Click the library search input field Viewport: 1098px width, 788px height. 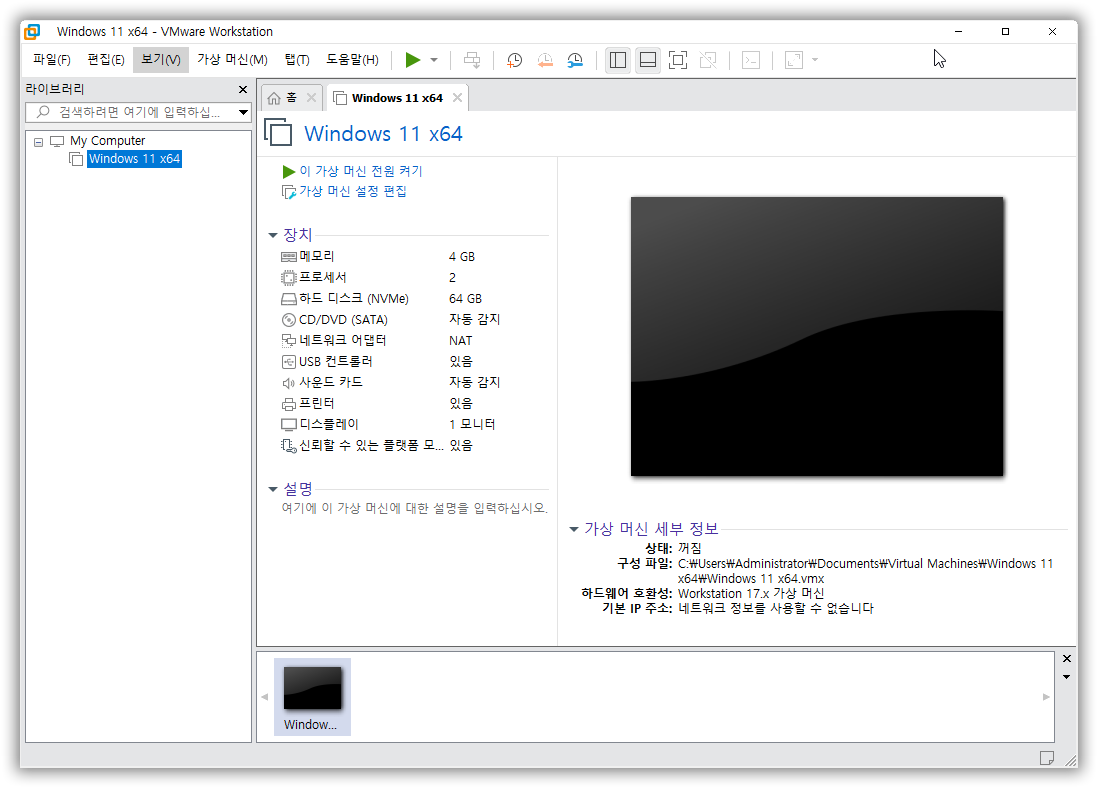[x=131, y=112]
